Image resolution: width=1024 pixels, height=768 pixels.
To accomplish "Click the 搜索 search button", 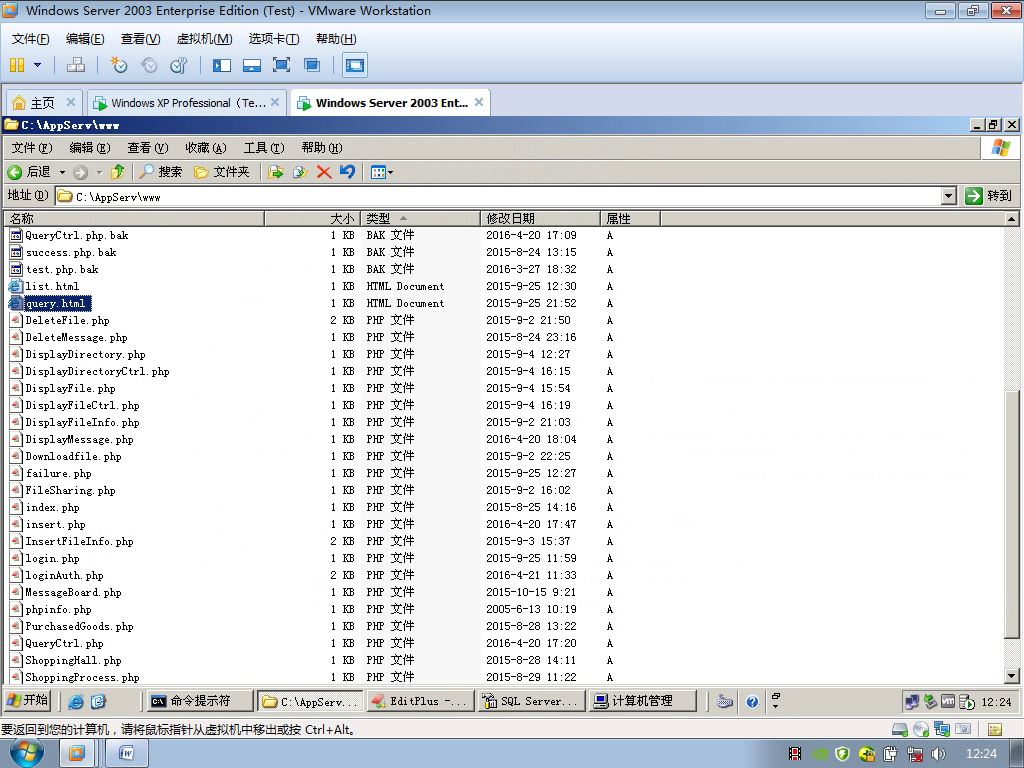I will coord(161,172).
